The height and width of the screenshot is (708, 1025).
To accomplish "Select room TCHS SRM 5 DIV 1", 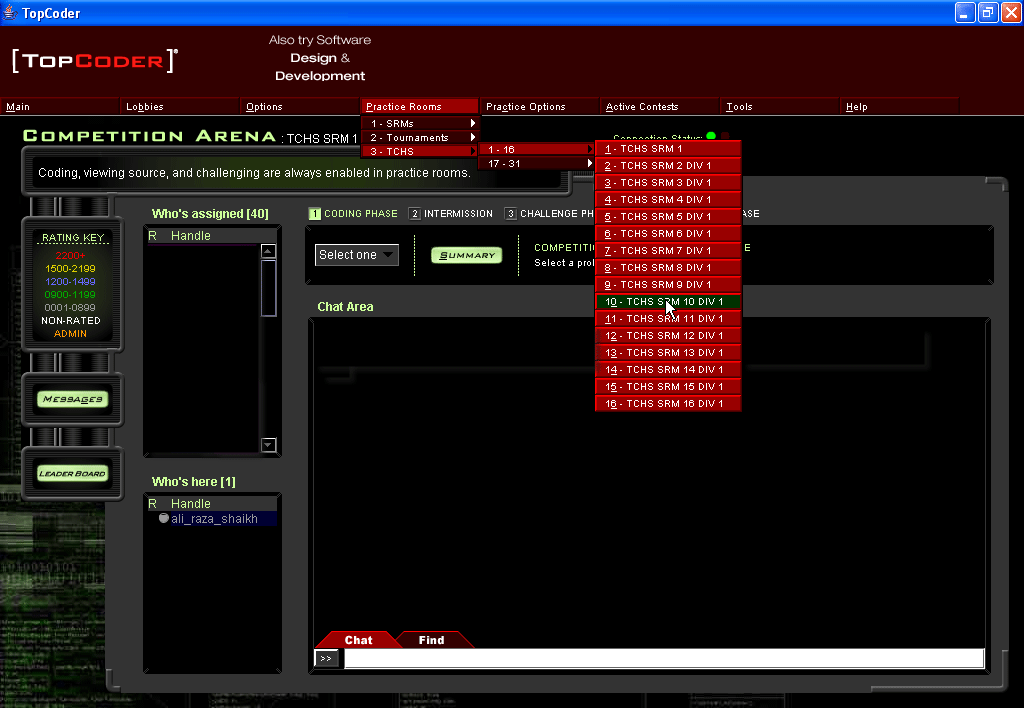I will click(668, 217).
